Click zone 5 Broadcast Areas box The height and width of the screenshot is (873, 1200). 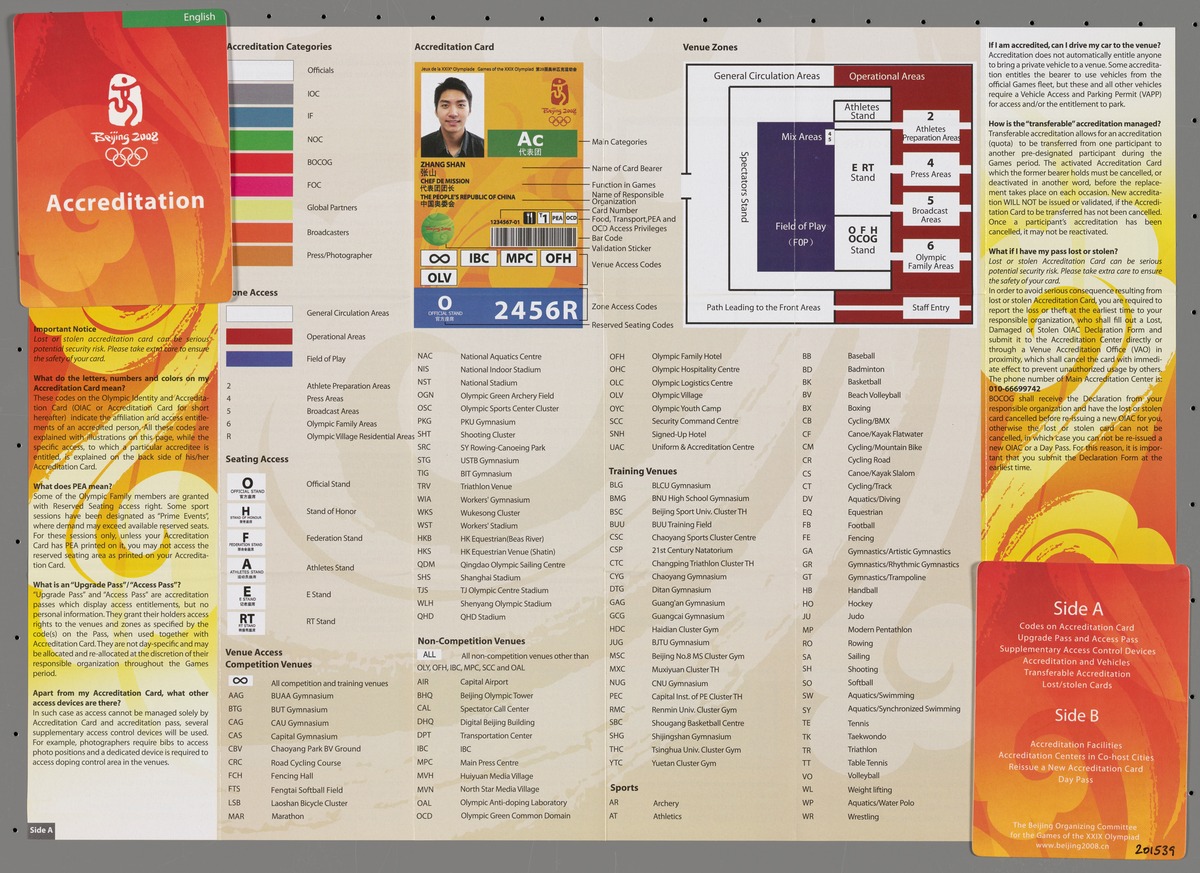[x=930, y=209]
